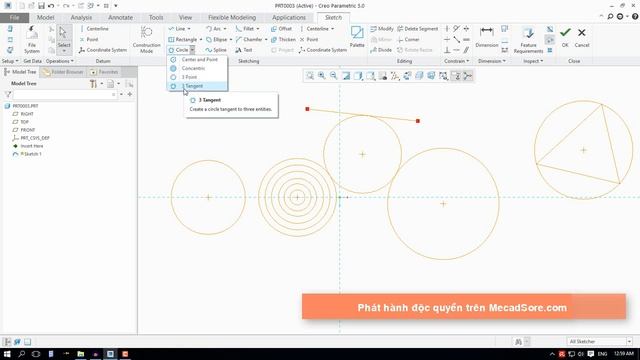The height and width of the screenshot is (360, 640).
Task: Click the Save icon in quick access toolbar
Action: pyautogui.click(x=41, y=6)
